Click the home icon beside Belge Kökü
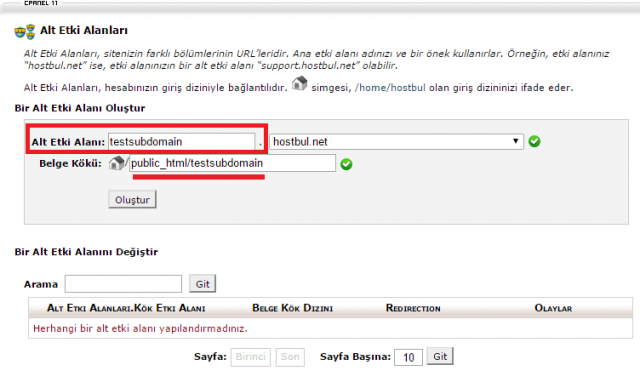The image size is (640, 388). tap(117, 163)
